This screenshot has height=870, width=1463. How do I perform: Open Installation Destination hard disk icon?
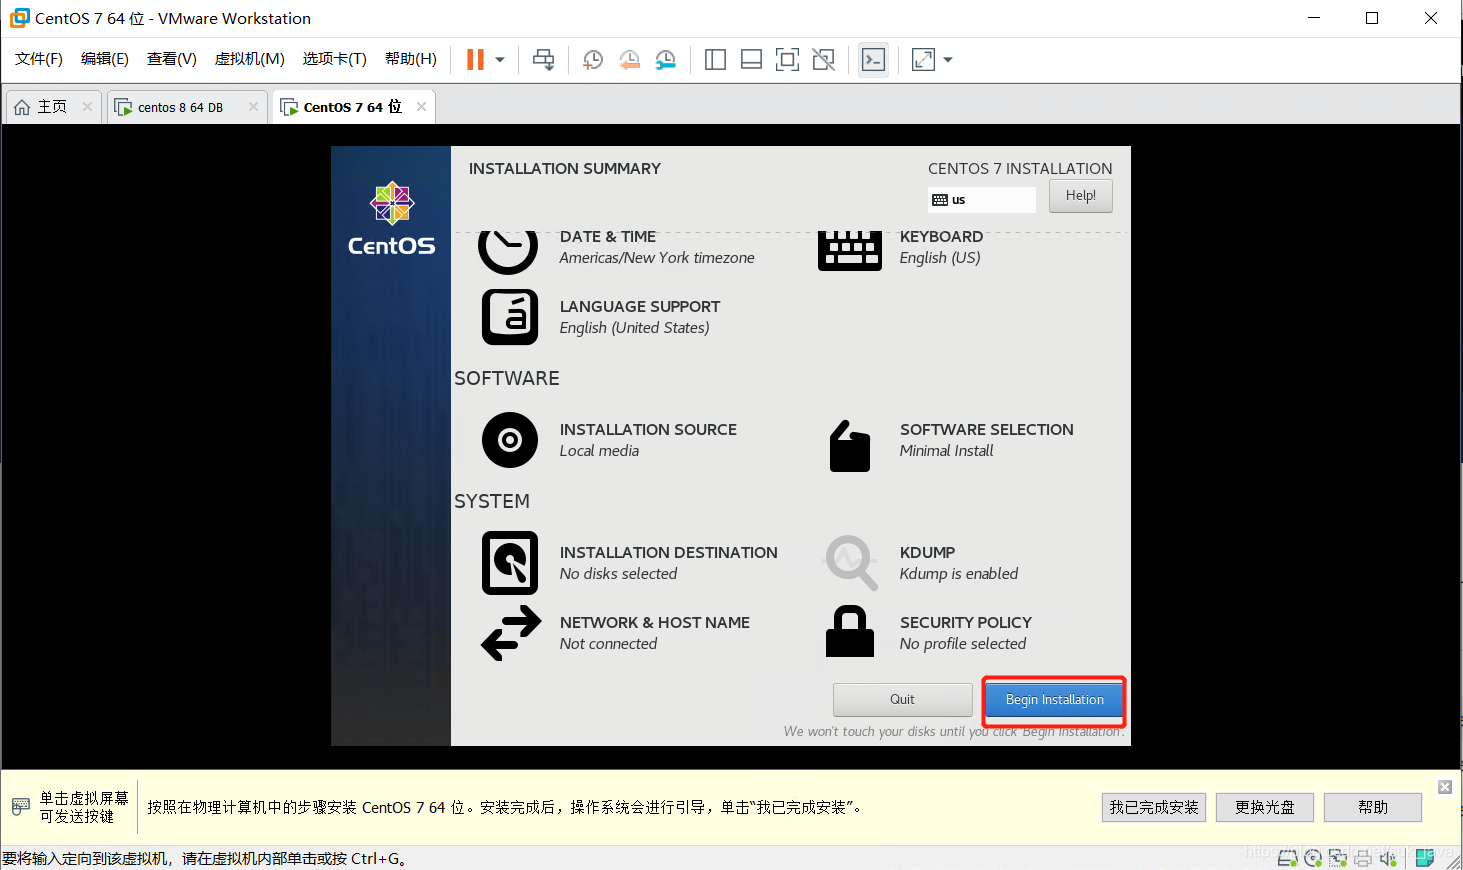tap(510, 563)
